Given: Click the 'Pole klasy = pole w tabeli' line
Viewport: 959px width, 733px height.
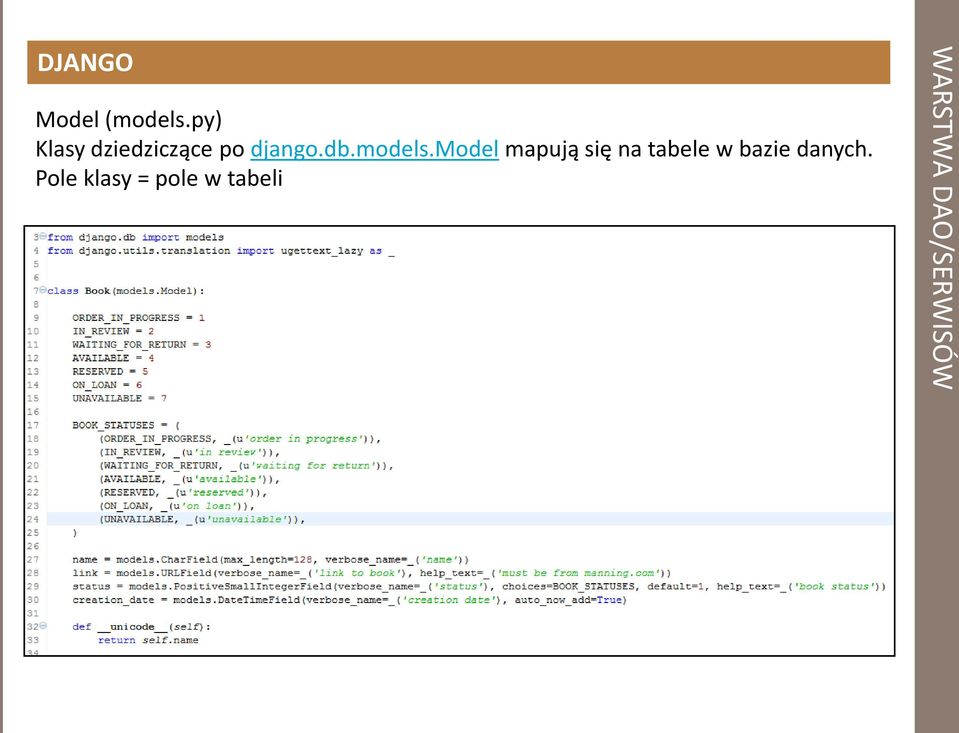Looking at the screenshot, I should (x=159, y=178).
